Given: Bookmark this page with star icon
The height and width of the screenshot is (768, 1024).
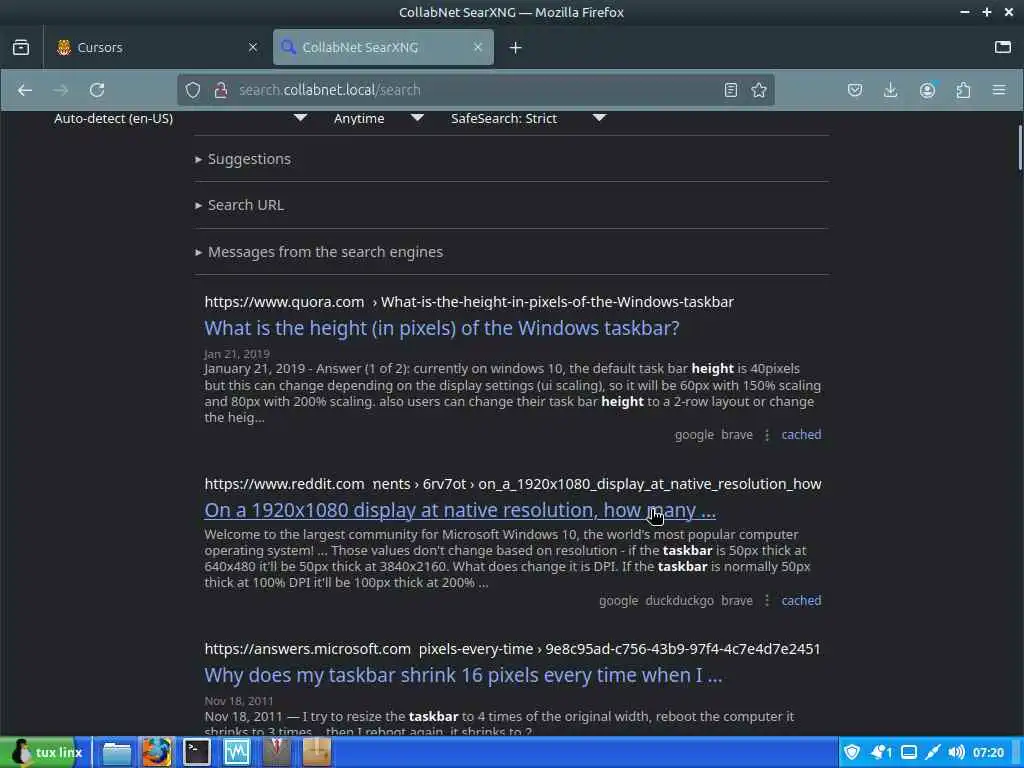Looking at the screenshot, I should (x=759, y=90).
